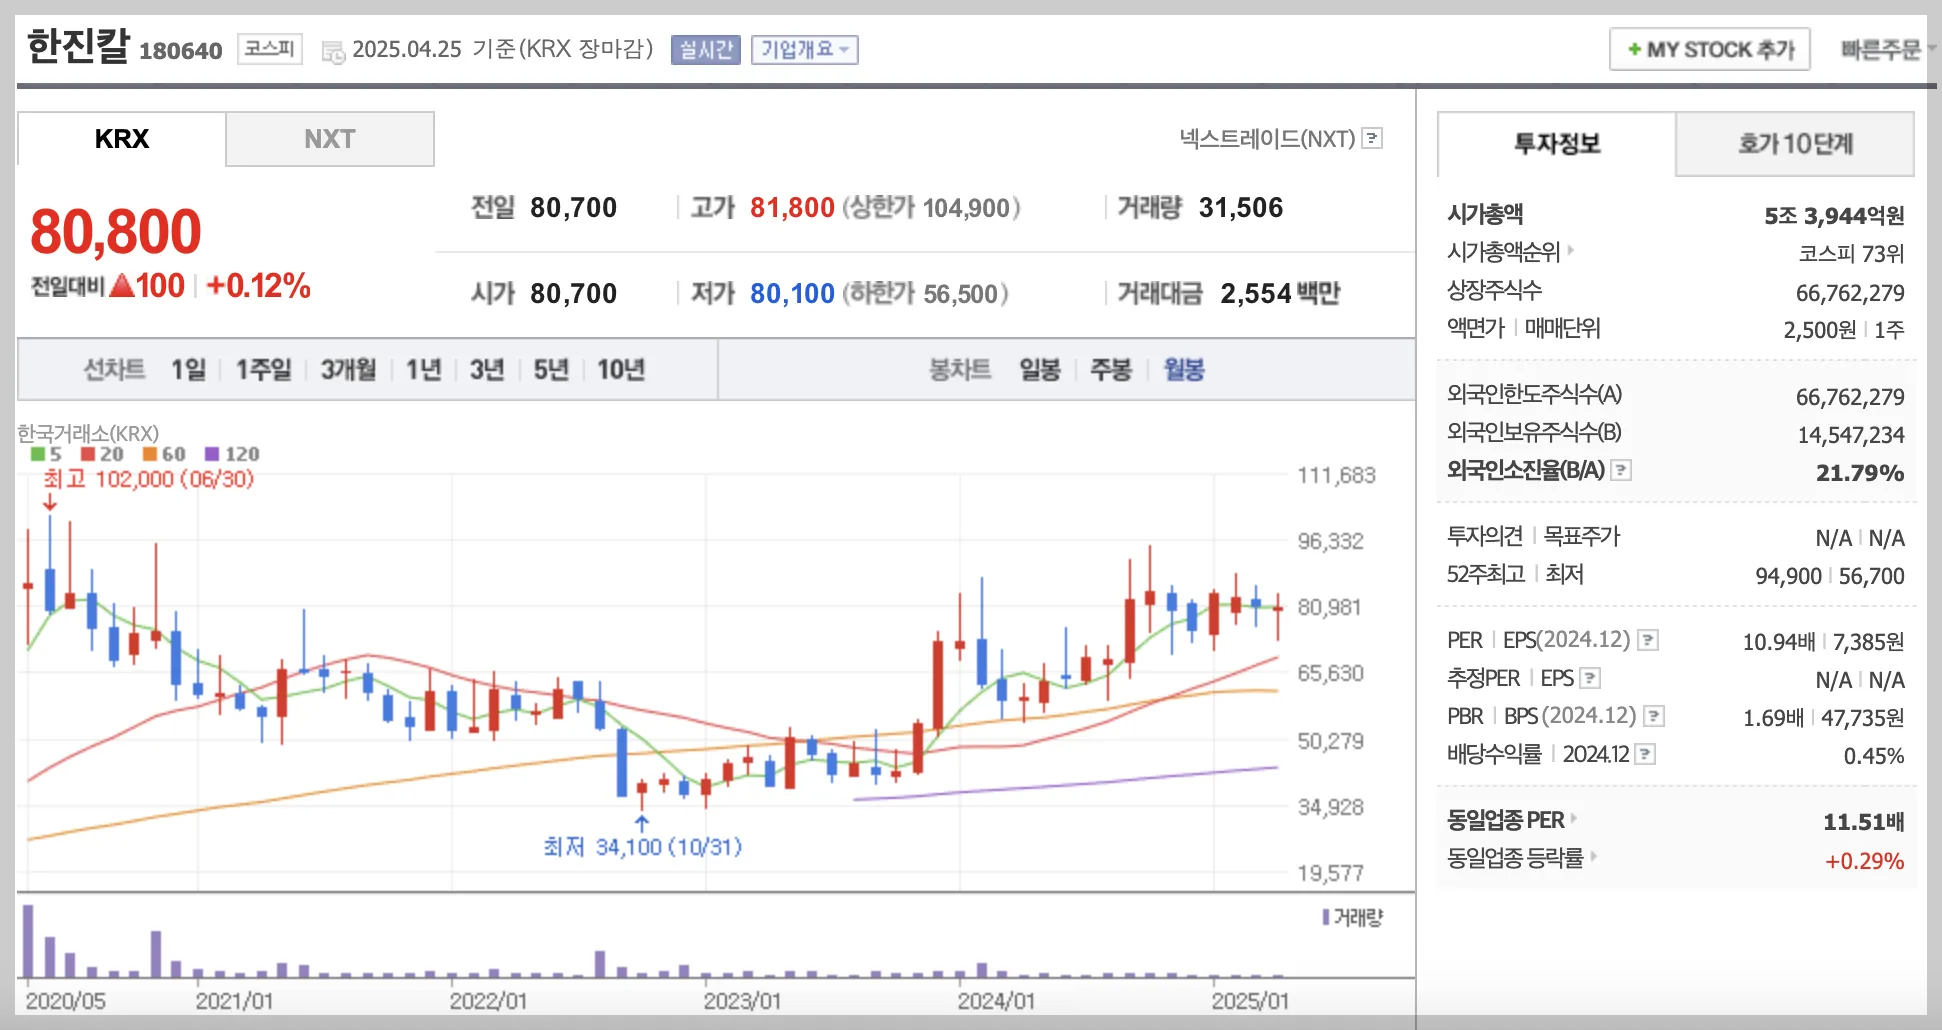Viewport: 1942px width, 1030px height.
Task: Expand the 빠른주문 dropdown
Action: pos(1888,49)
